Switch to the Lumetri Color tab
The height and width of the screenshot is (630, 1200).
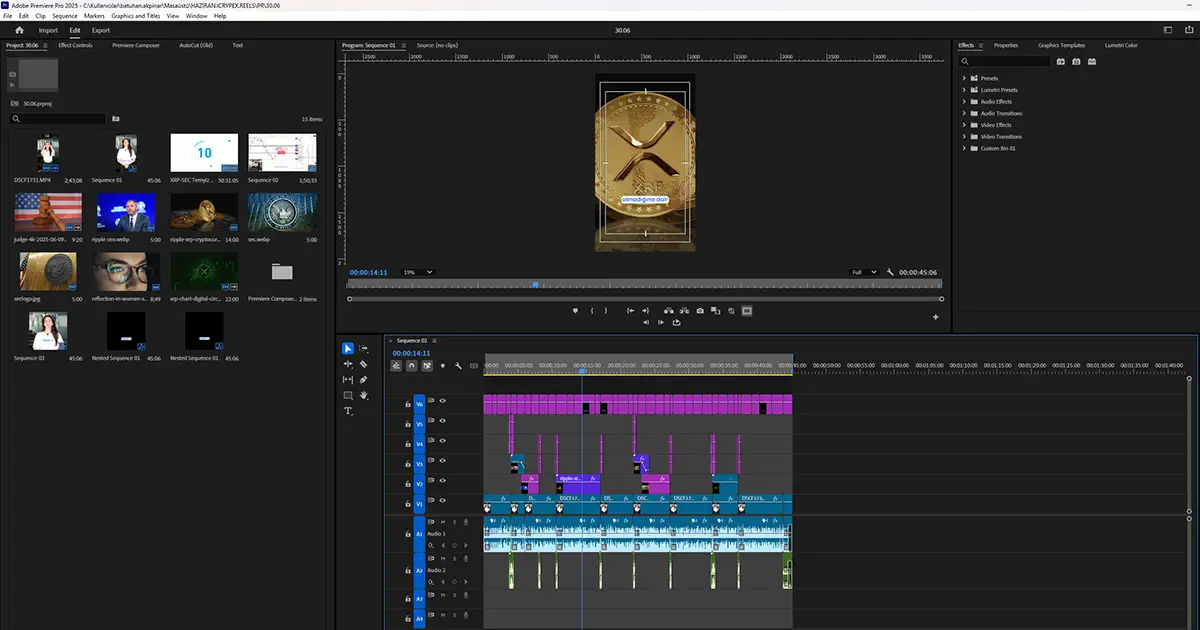pos(1121,45)
